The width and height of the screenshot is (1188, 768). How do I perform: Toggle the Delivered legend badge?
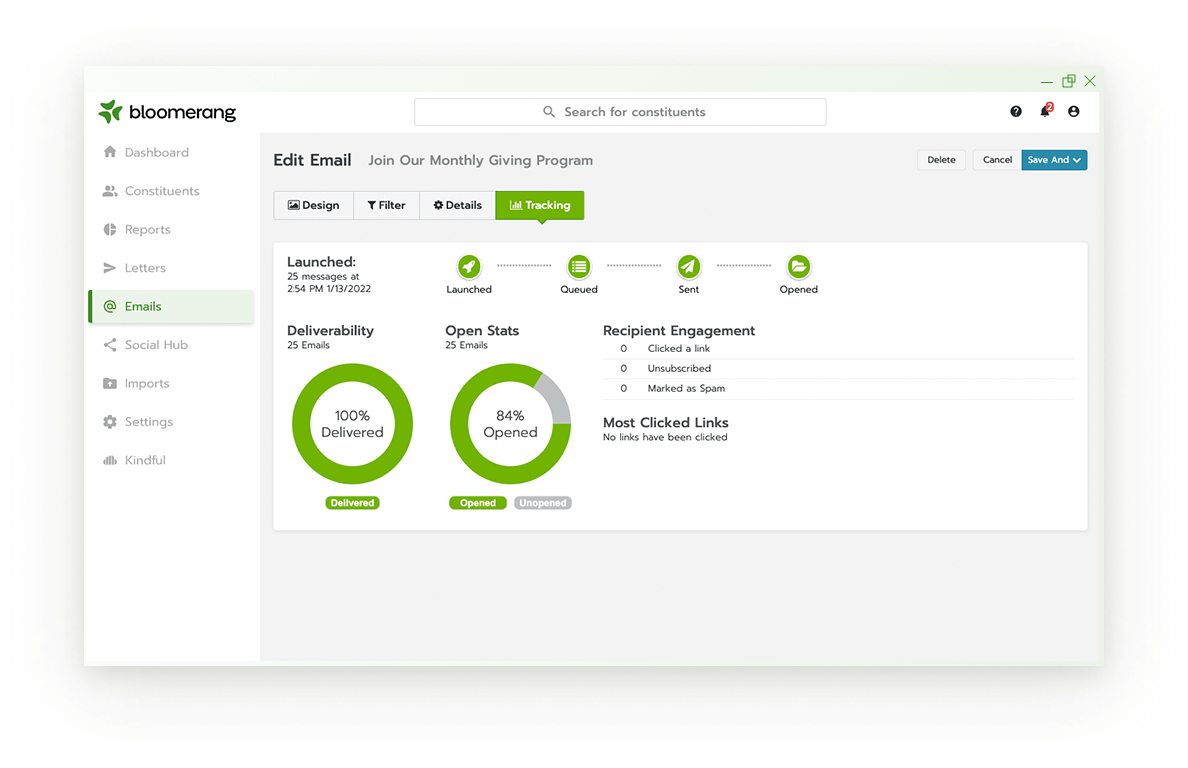352,503
